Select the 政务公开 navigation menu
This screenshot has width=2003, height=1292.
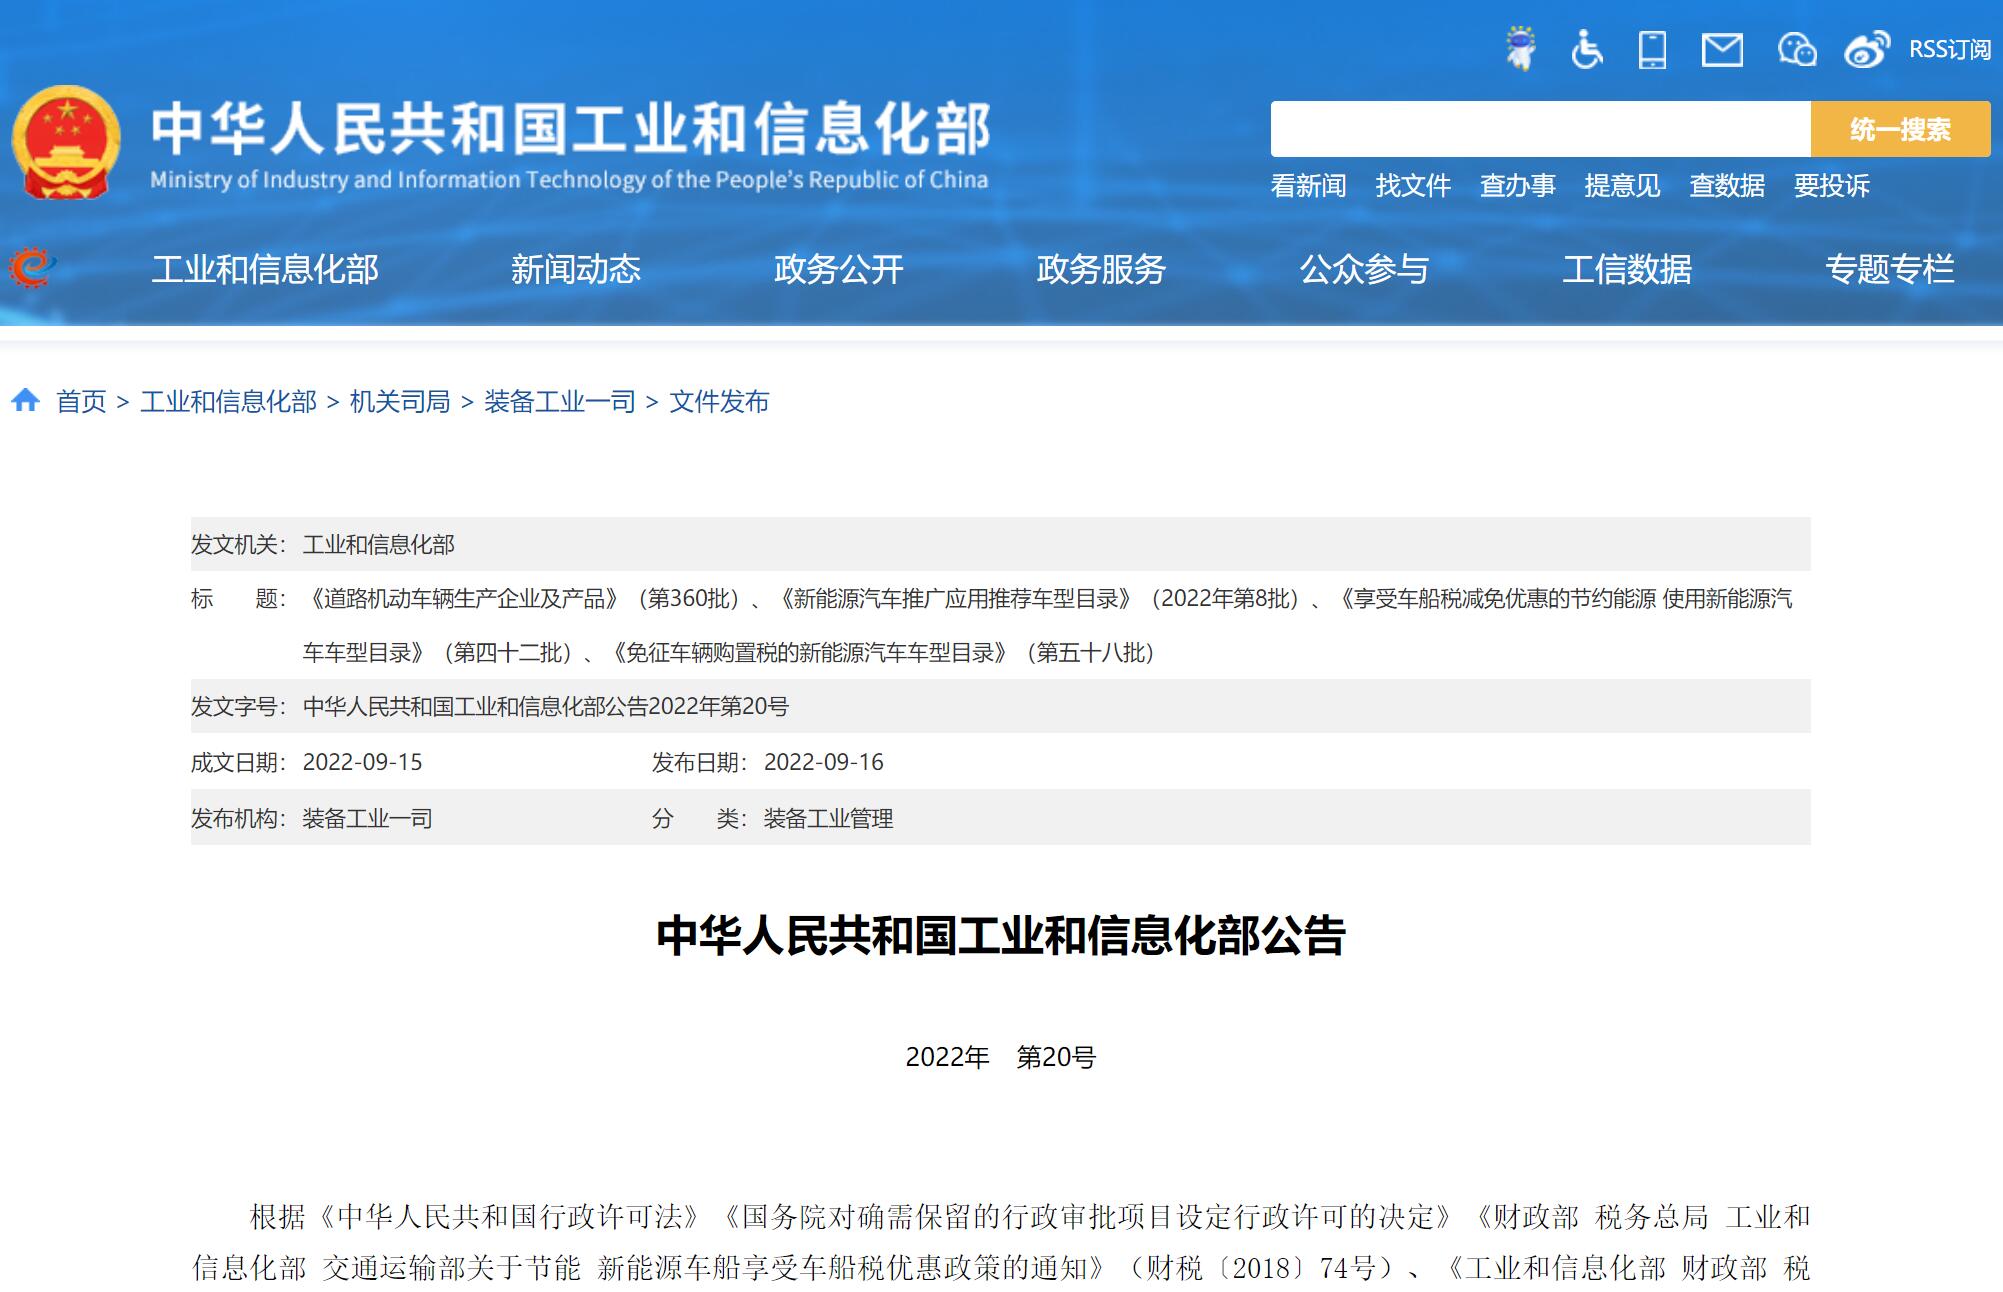tap(839, 269)
